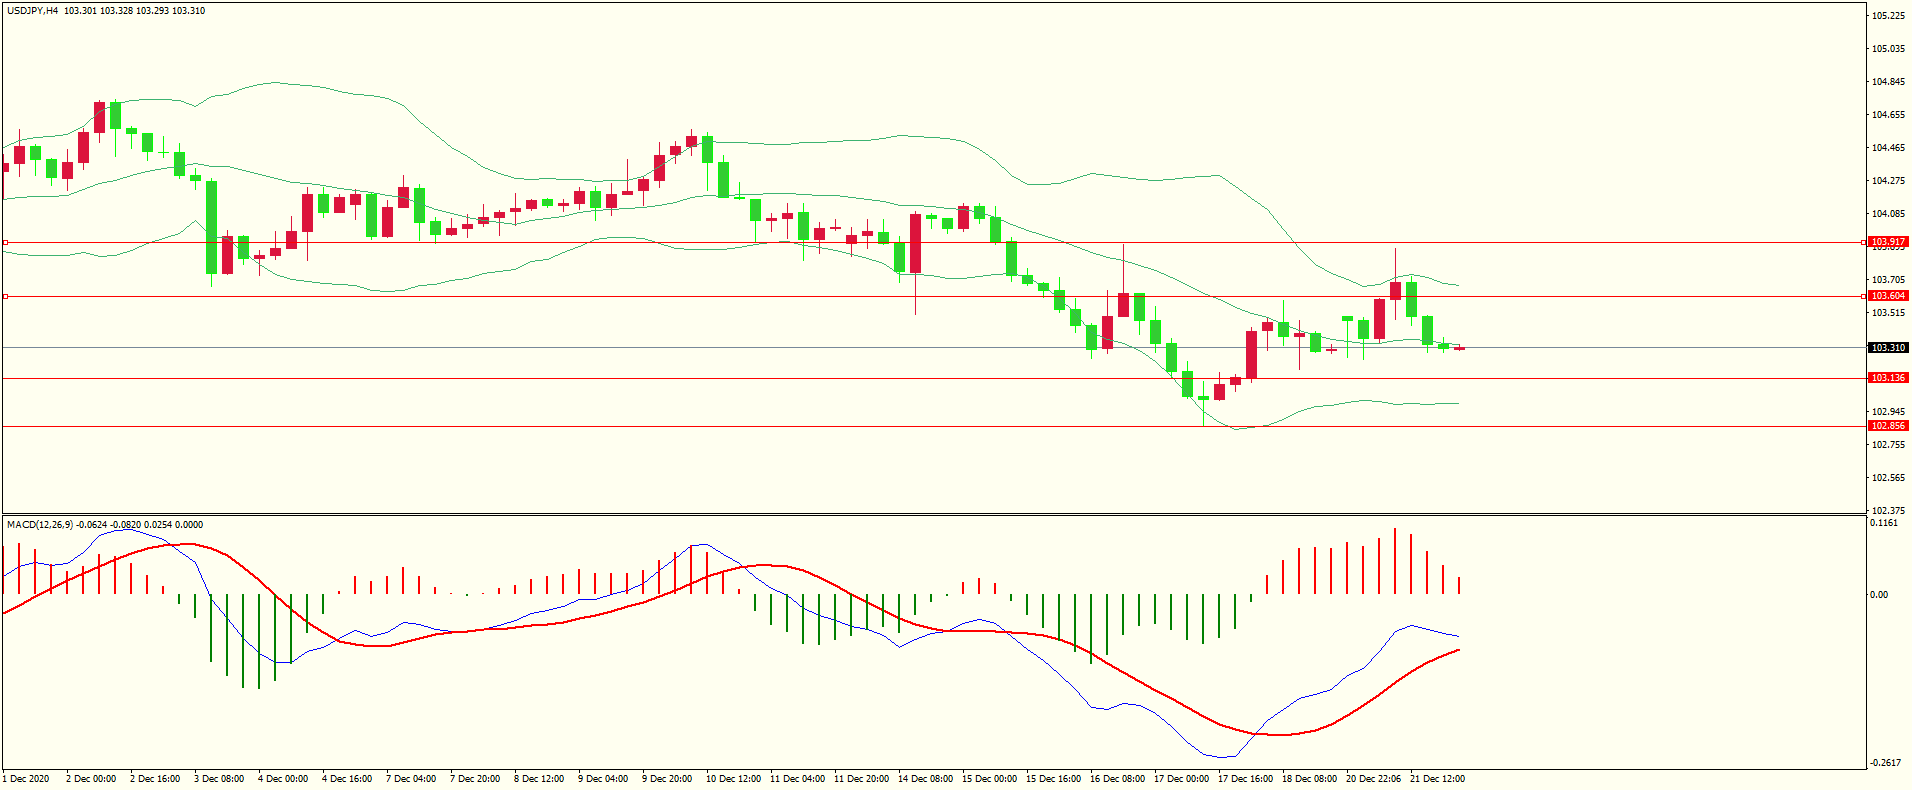Click the red 103.604 price level label

point(1888,296)
